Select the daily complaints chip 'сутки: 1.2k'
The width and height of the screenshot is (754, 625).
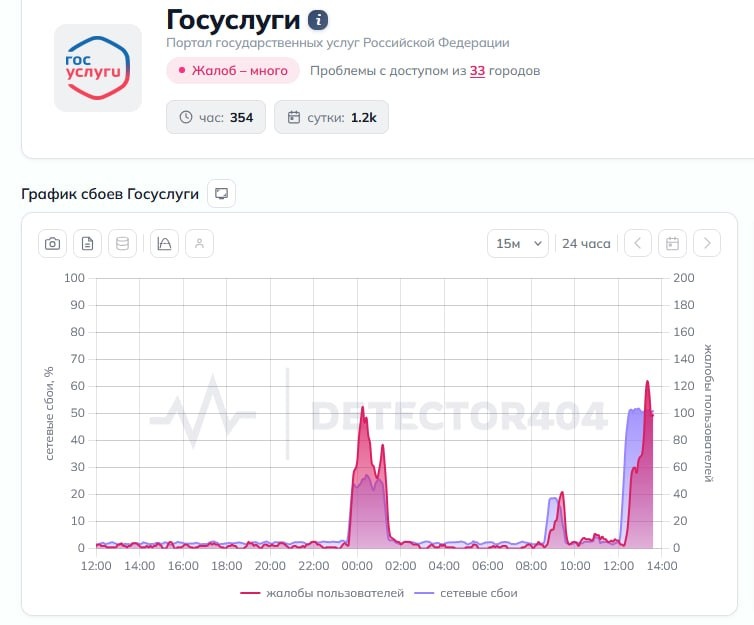(331, 117)
